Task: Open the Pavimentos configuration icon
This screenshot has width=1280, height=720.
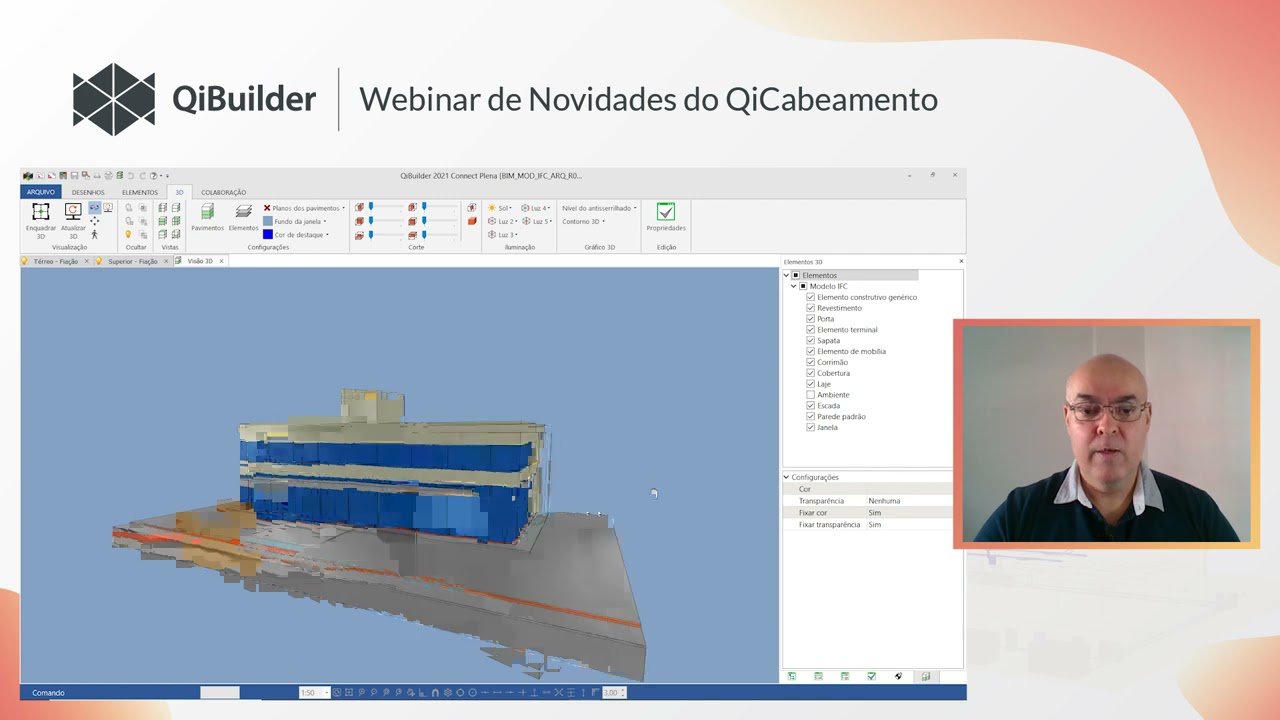Action: pyautogui.click(x=207, y=212)
